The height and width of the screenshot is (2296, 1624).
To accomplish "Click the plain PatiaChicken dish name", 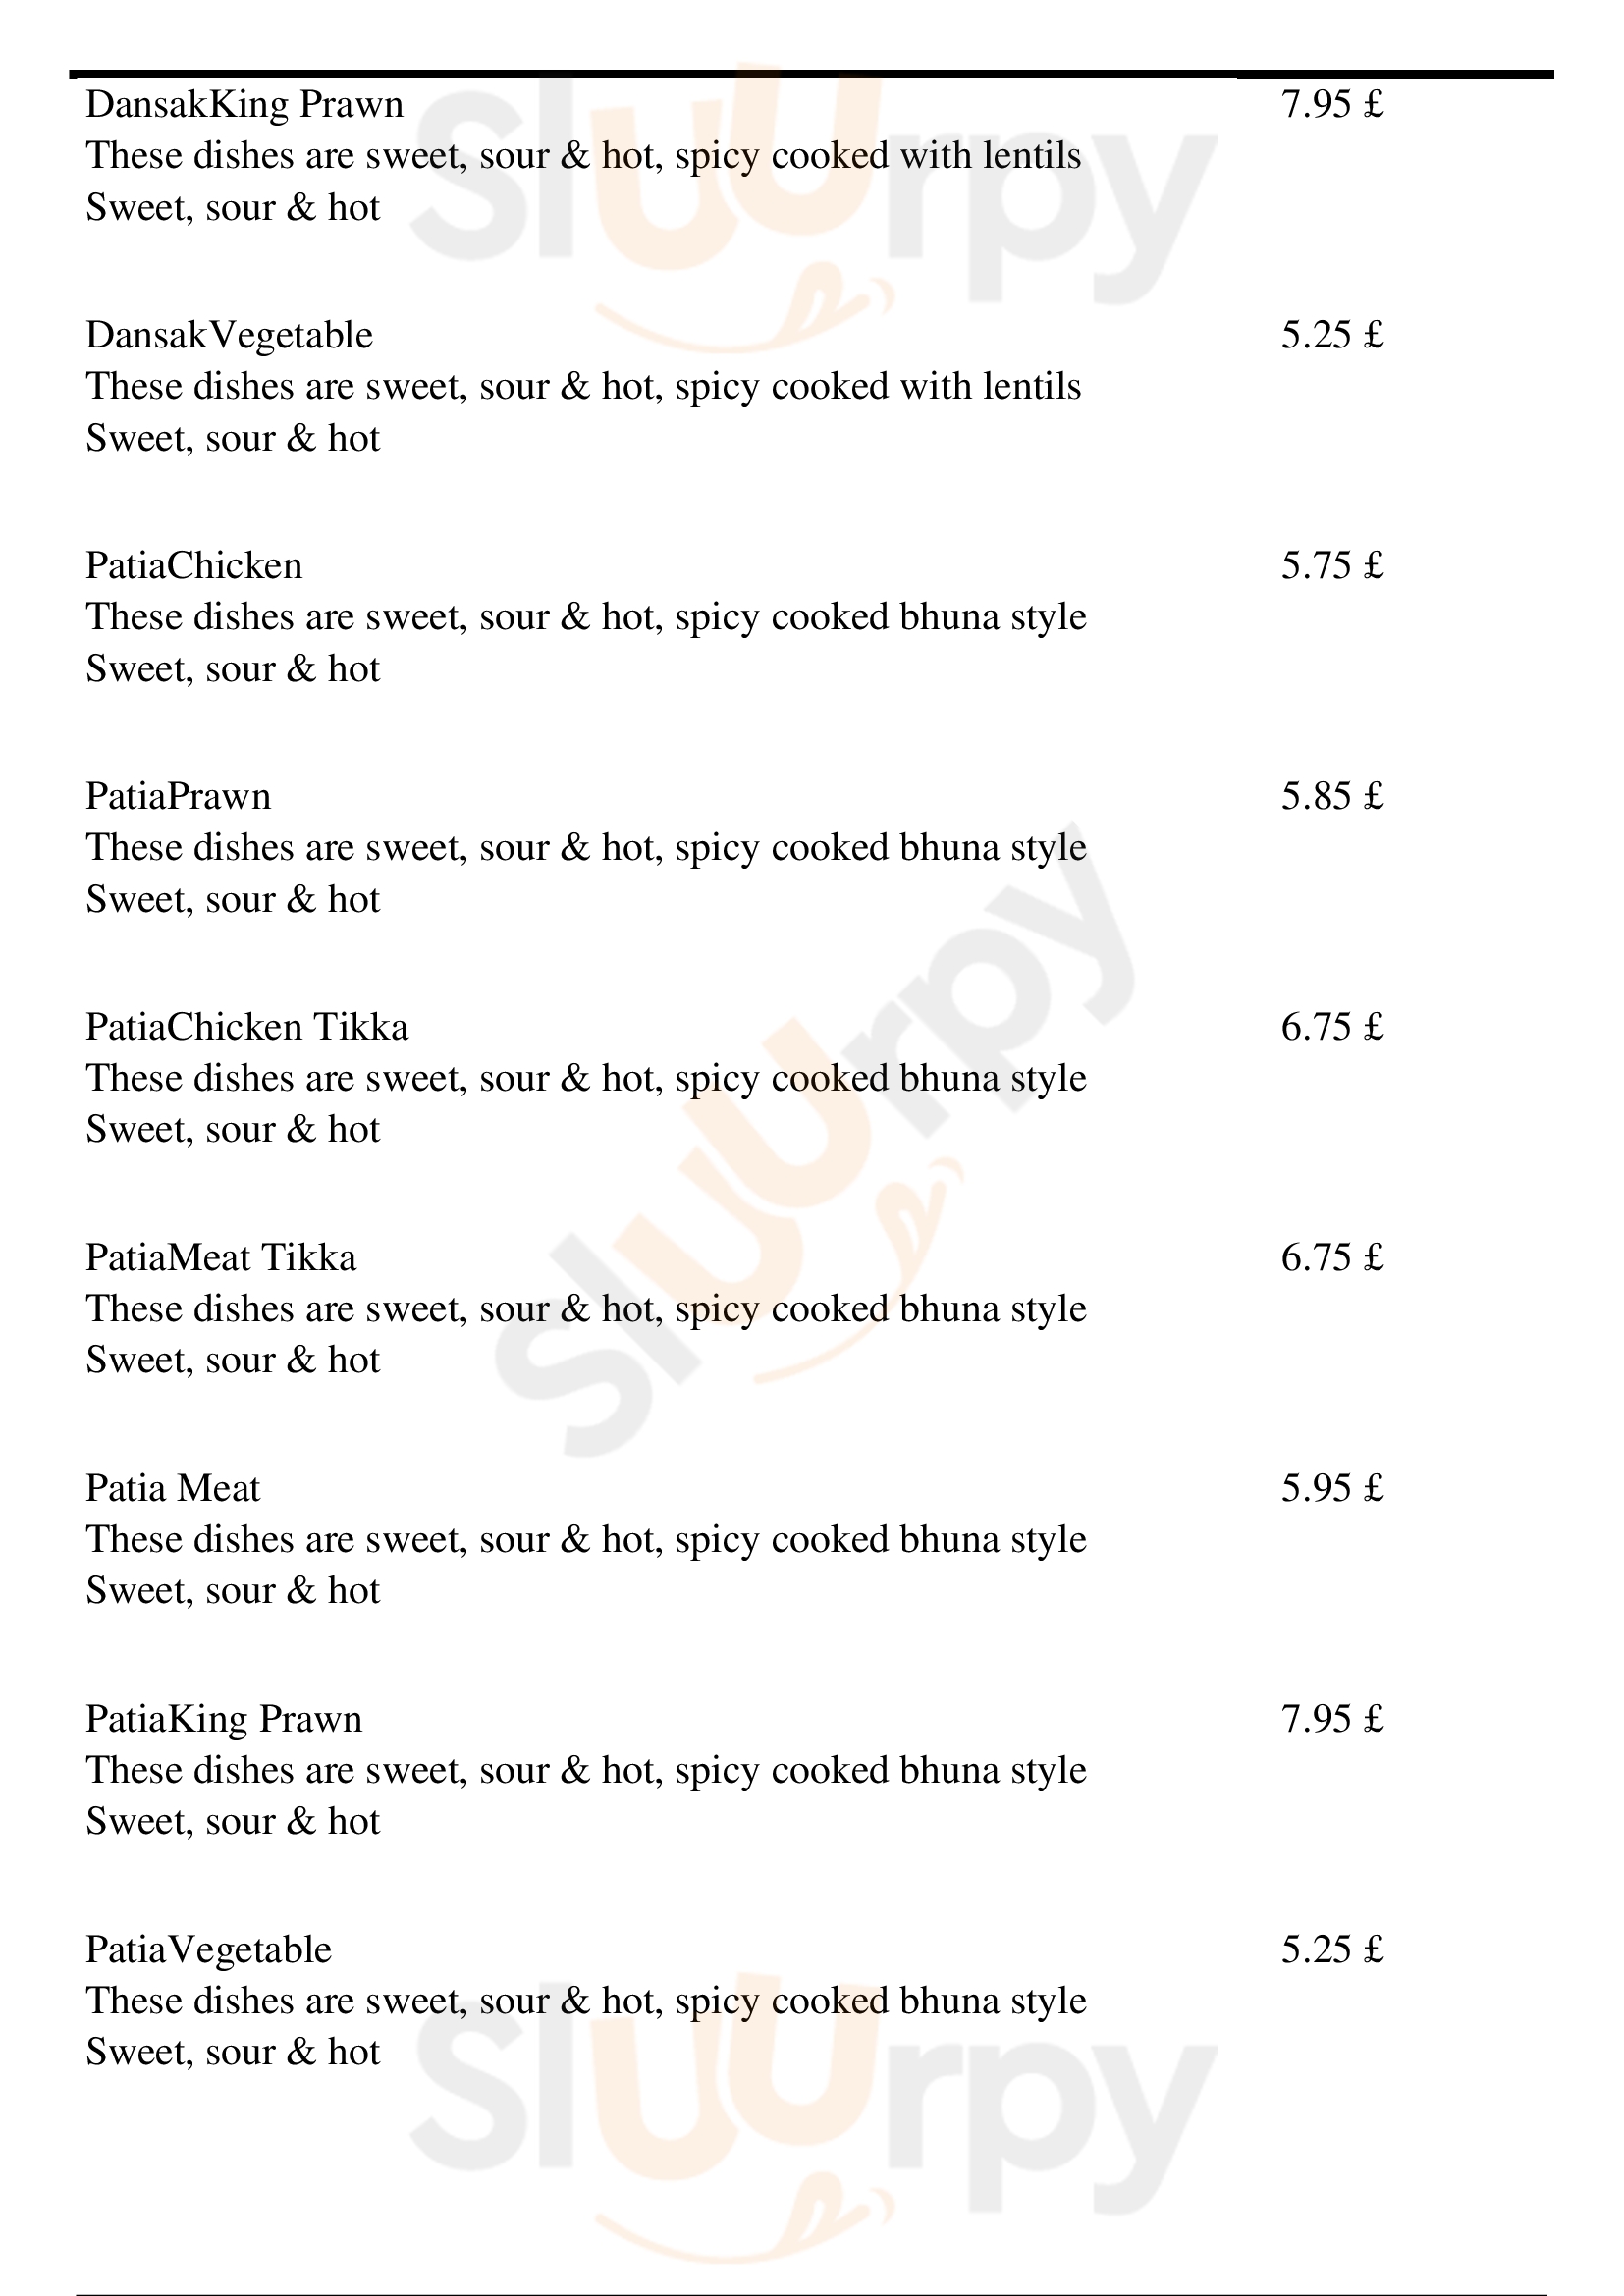I will click(194, 566).
